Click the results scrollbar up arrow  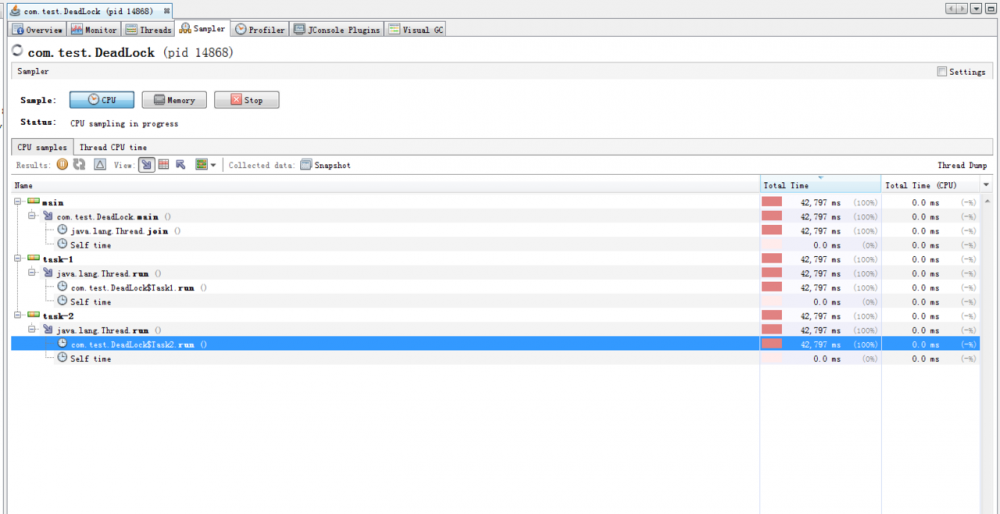(x=987, y=200)
